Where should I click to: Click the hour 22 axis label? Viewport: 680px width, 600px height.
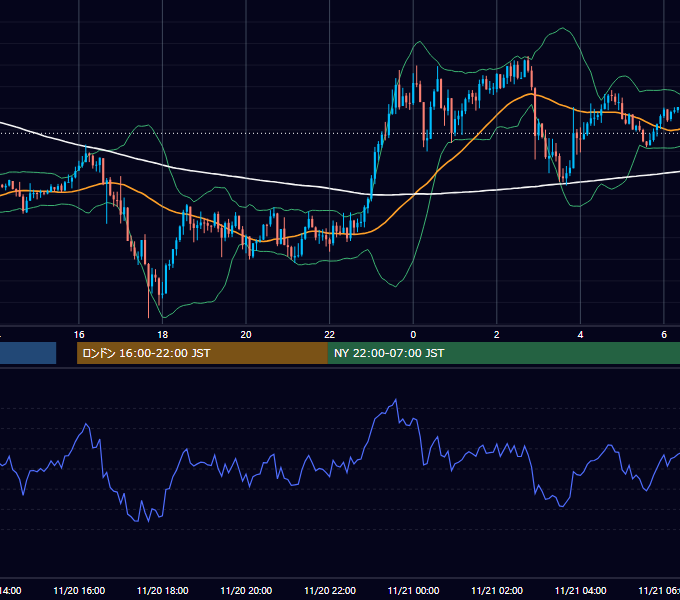click(x=330, y=334)
